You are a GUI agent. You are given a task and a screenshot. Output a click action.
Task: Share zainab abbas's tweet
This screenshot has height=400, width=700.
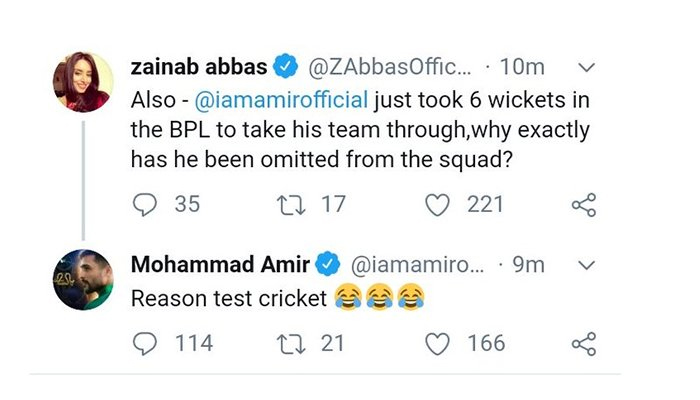[x=582, y=205]
